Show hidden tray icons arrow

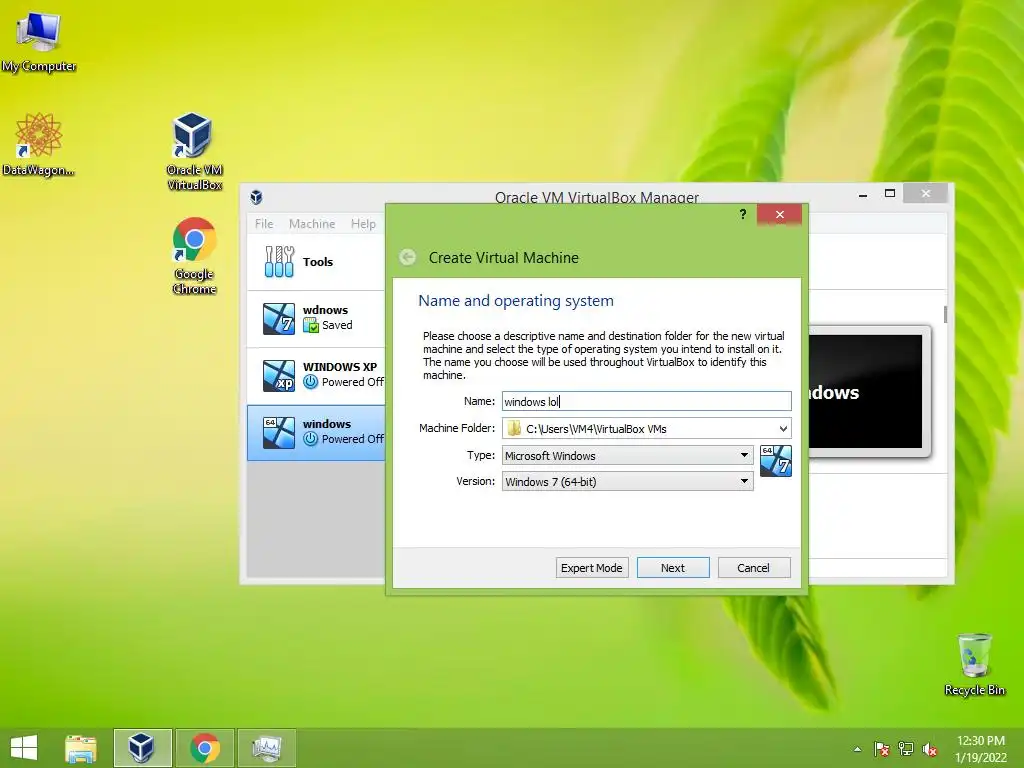click(857, 749)
